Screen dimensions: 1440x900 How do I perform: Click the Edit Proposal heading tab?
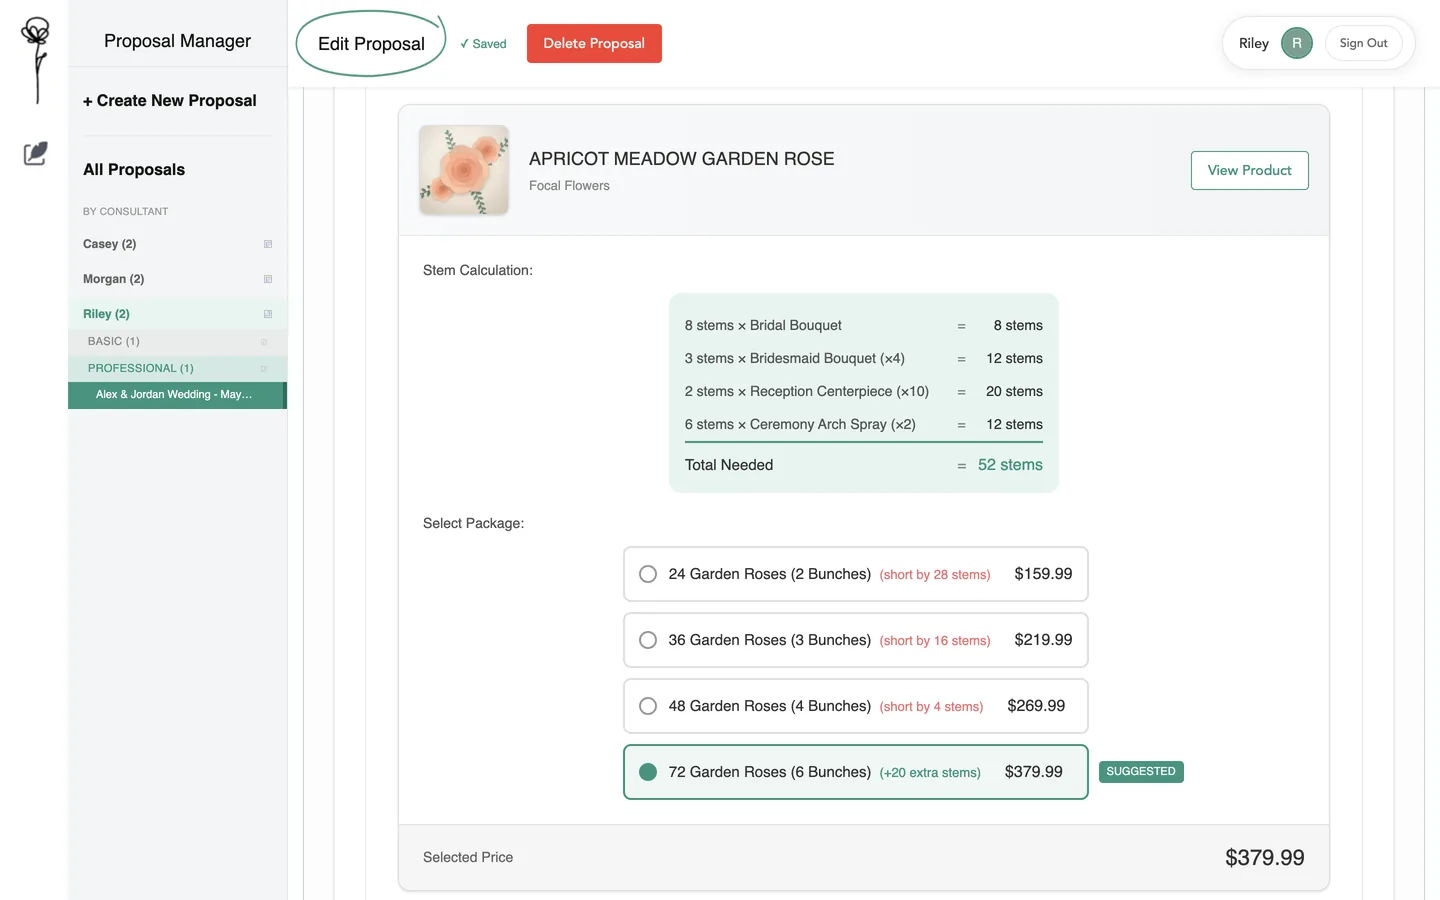tap(371, 44)
